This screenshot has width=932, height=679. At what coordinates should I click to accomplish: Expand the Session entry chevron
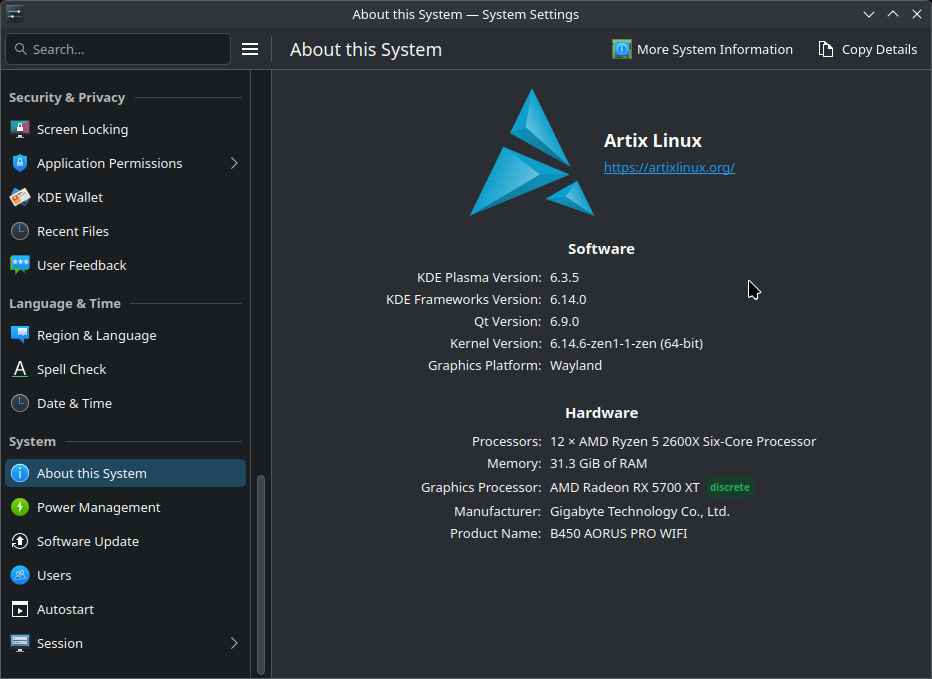tap(234, 643)
